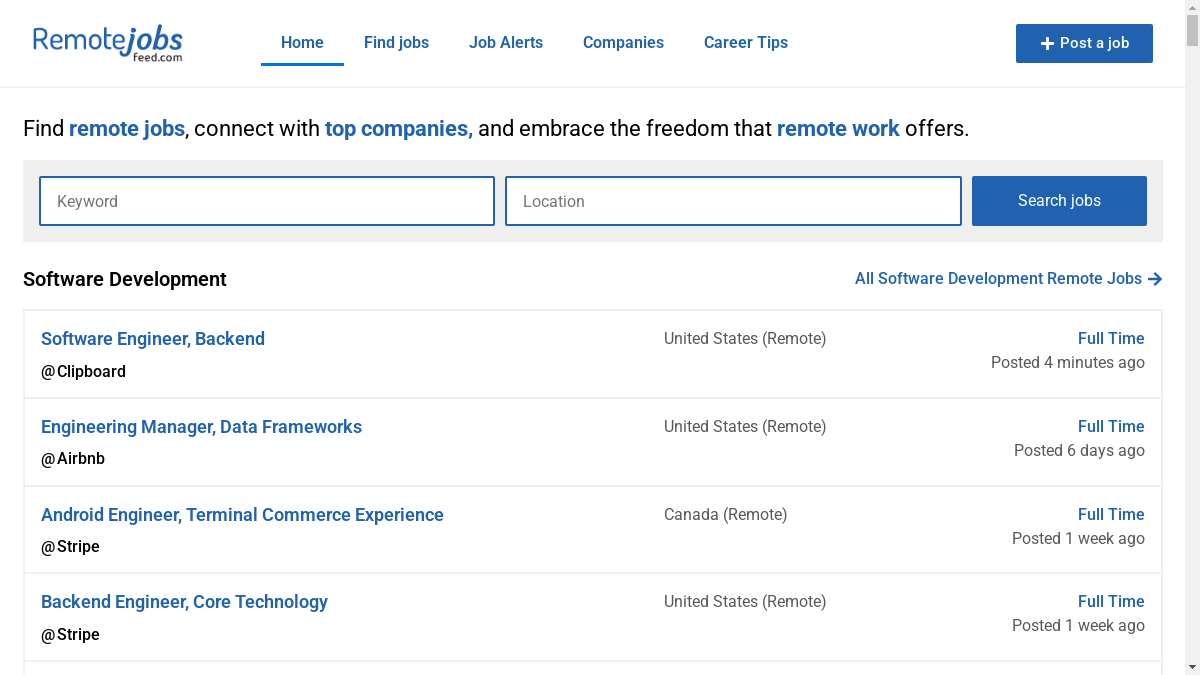The height and width of the screenshot is (675, 1200).
Task: Navigate to the Companies page
Action: coord(623,42)
